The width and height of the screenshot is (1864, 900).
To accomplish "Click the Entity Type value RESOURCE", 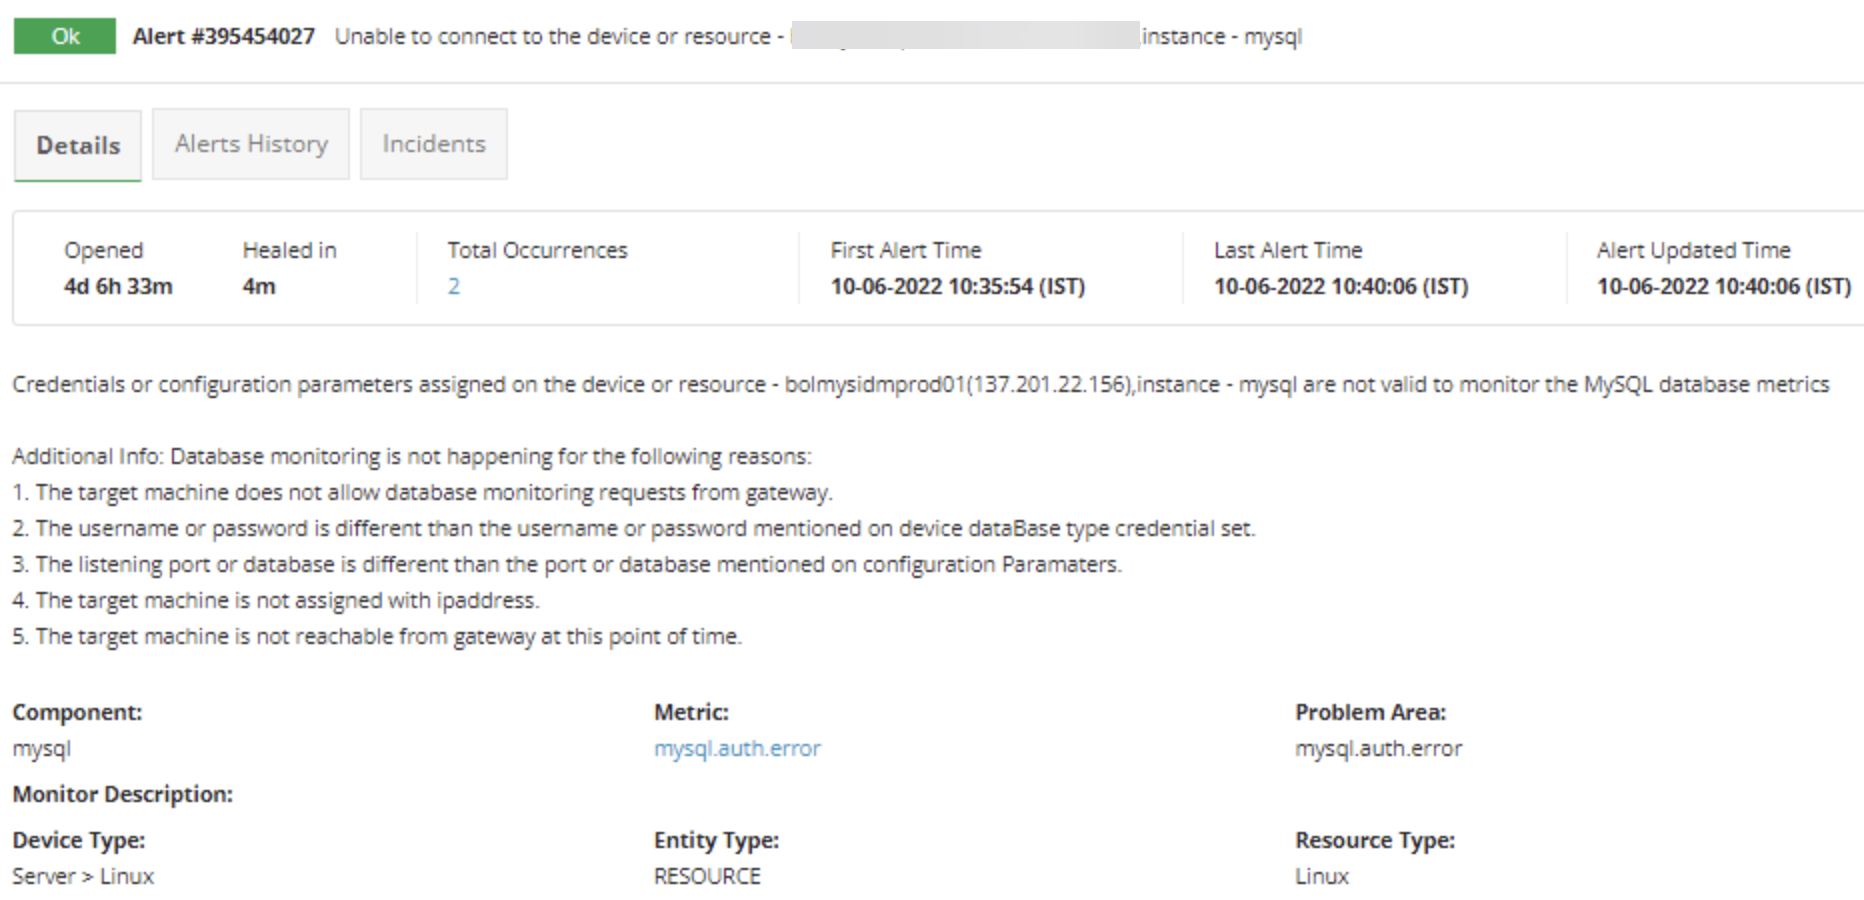I will 707,876.
